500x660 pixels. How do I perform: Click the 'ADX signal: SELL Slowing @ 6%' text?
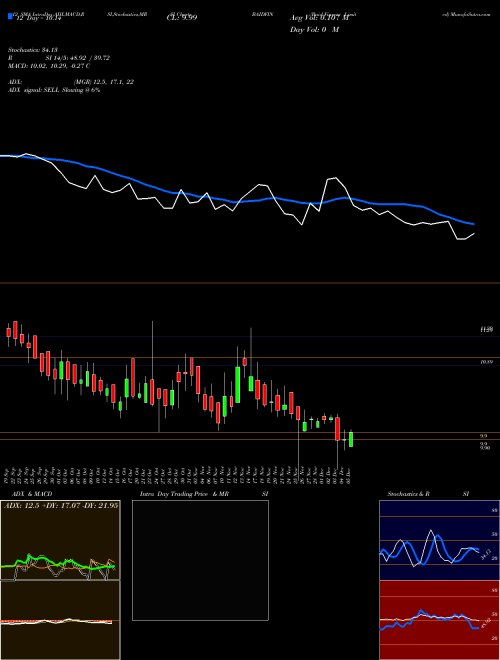54,90
